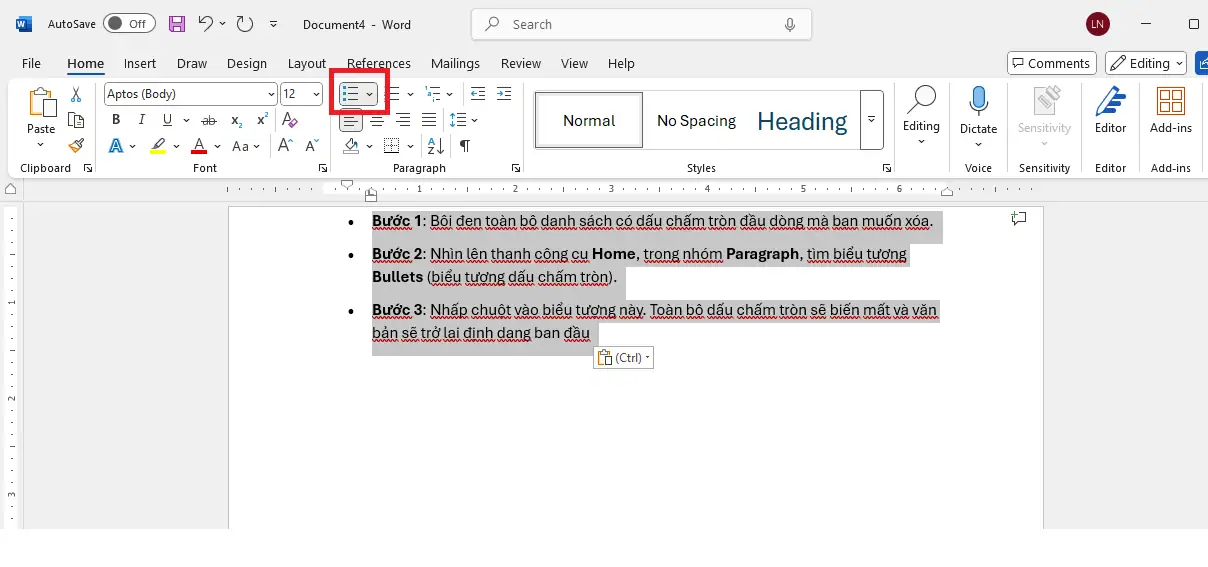
Task: Click the Bullets list icon
Action: tap(350, 94)
